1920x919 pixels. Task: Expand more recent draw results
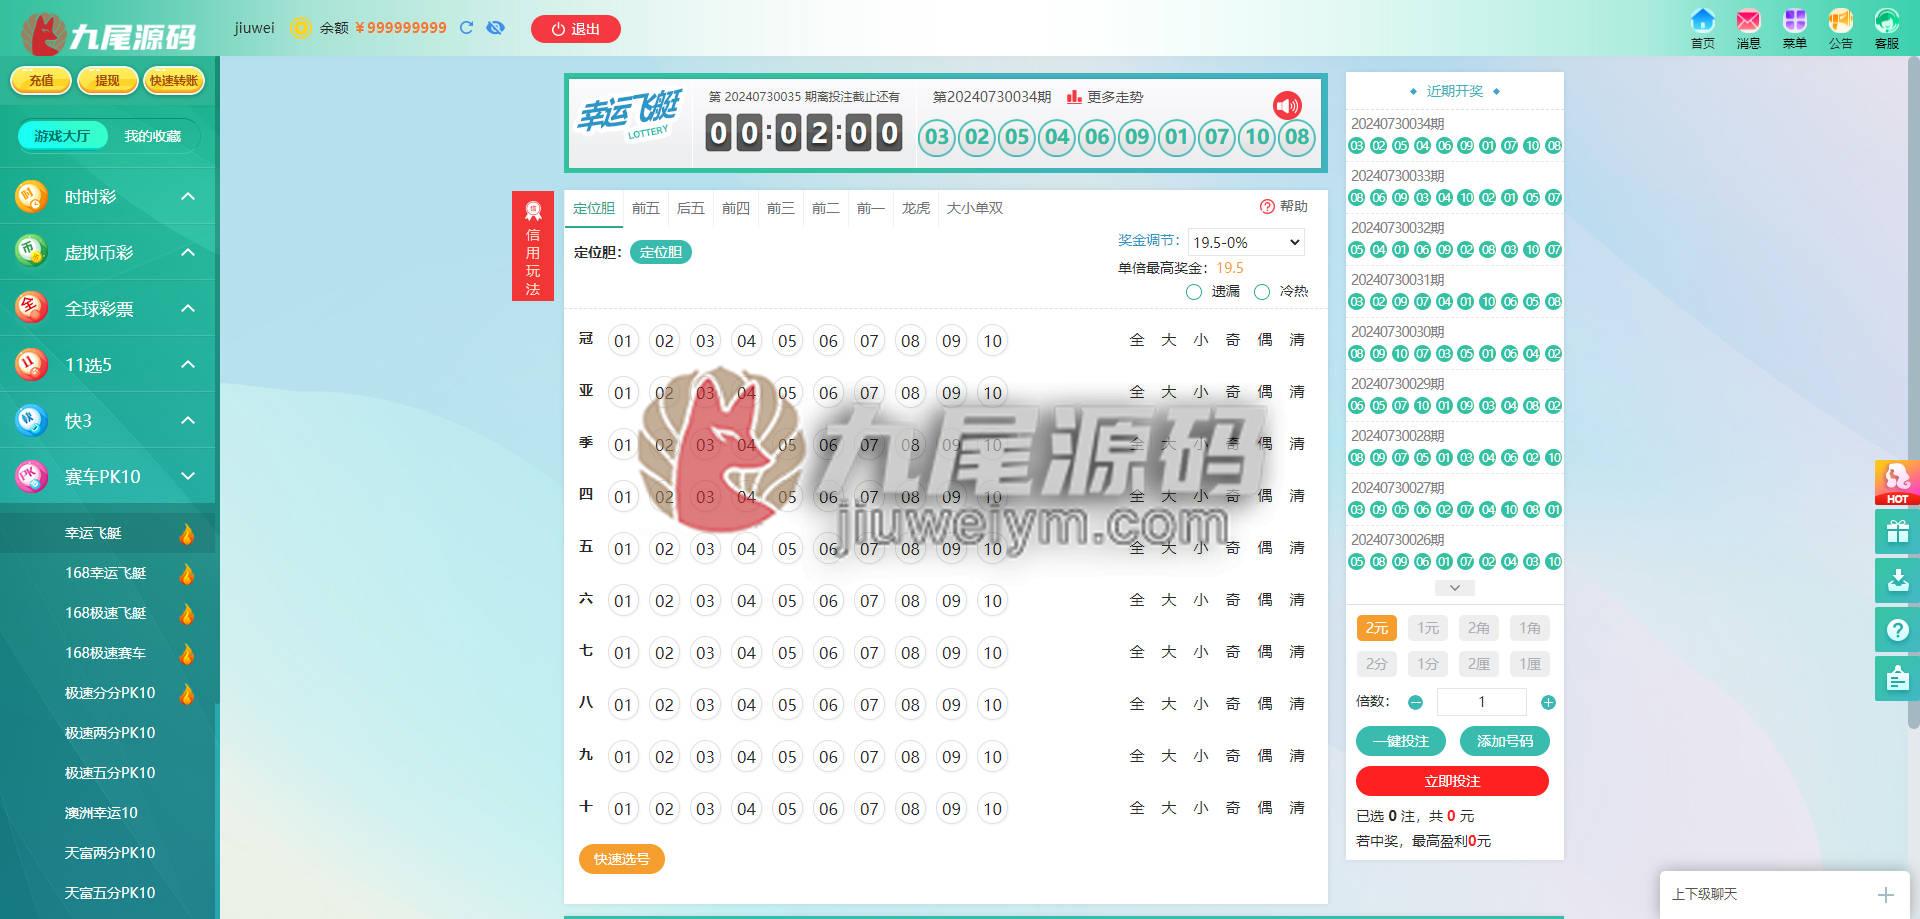pos(1455,588)
